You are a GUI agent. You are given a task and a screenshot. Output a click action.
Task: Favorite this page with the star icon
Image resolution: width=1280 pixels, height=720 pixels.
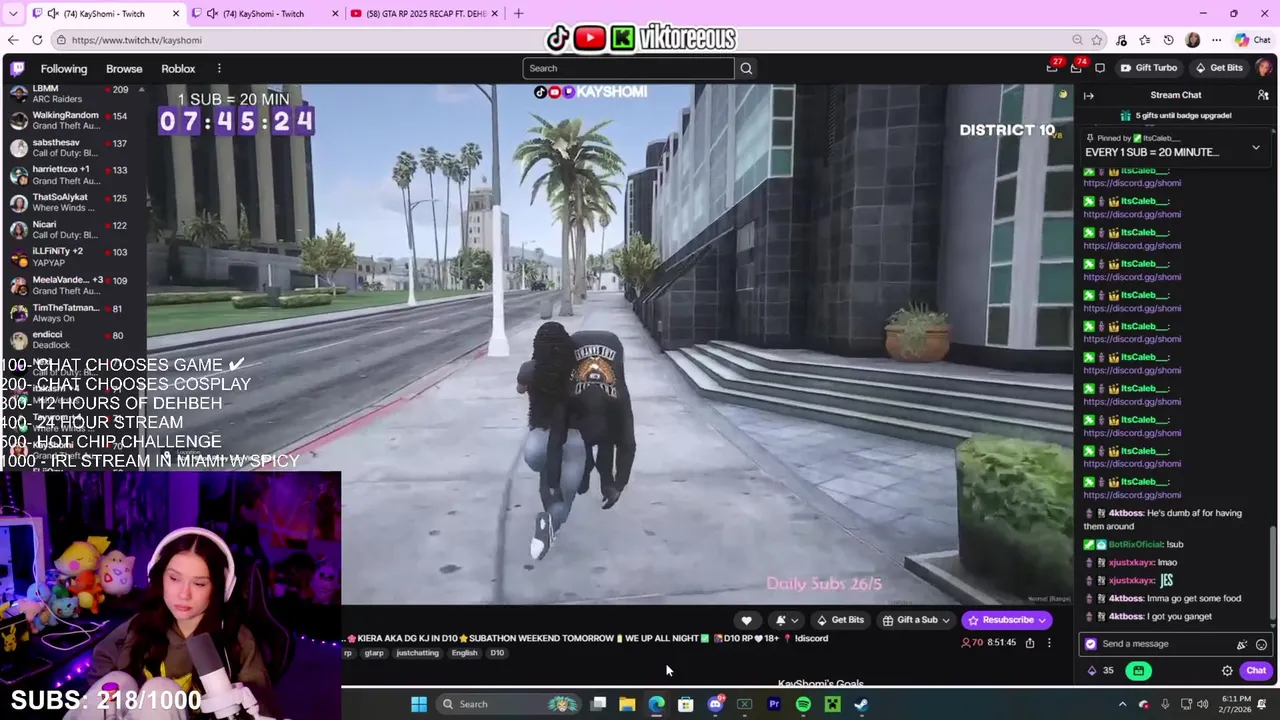click(x=1097, y=40)
